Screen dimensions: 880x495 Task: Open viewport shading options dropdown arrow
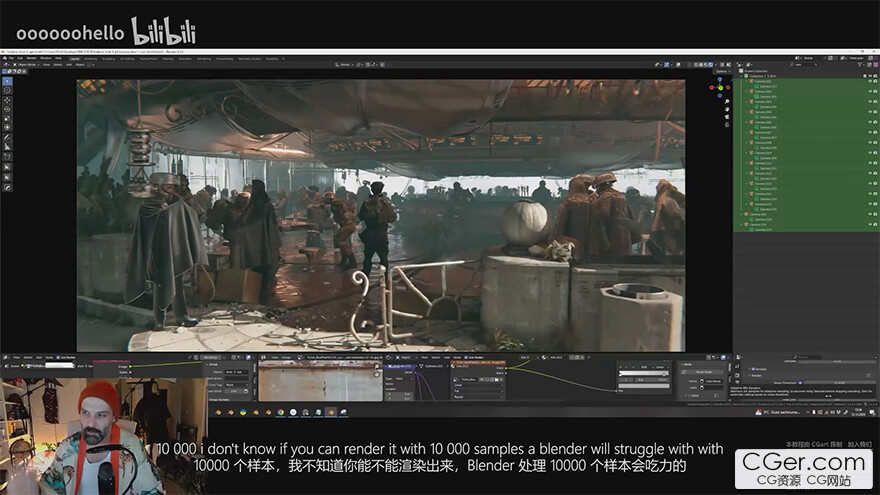(x=715, y=65)
